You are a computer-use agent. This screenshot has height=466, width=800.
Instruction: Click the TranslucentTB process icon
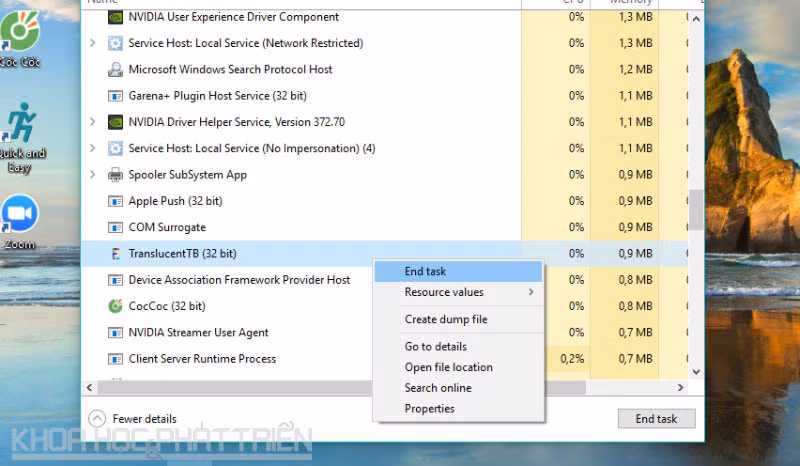coord(115,254)
